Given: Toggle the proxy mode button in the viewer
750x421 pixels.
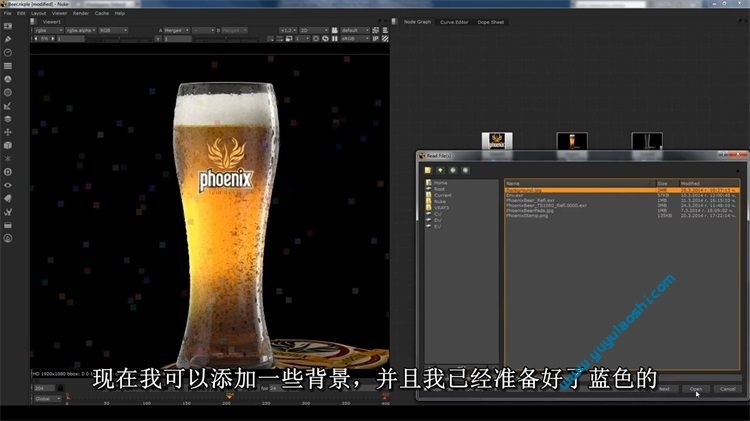Looking at the screenshot, I should 289,39.
